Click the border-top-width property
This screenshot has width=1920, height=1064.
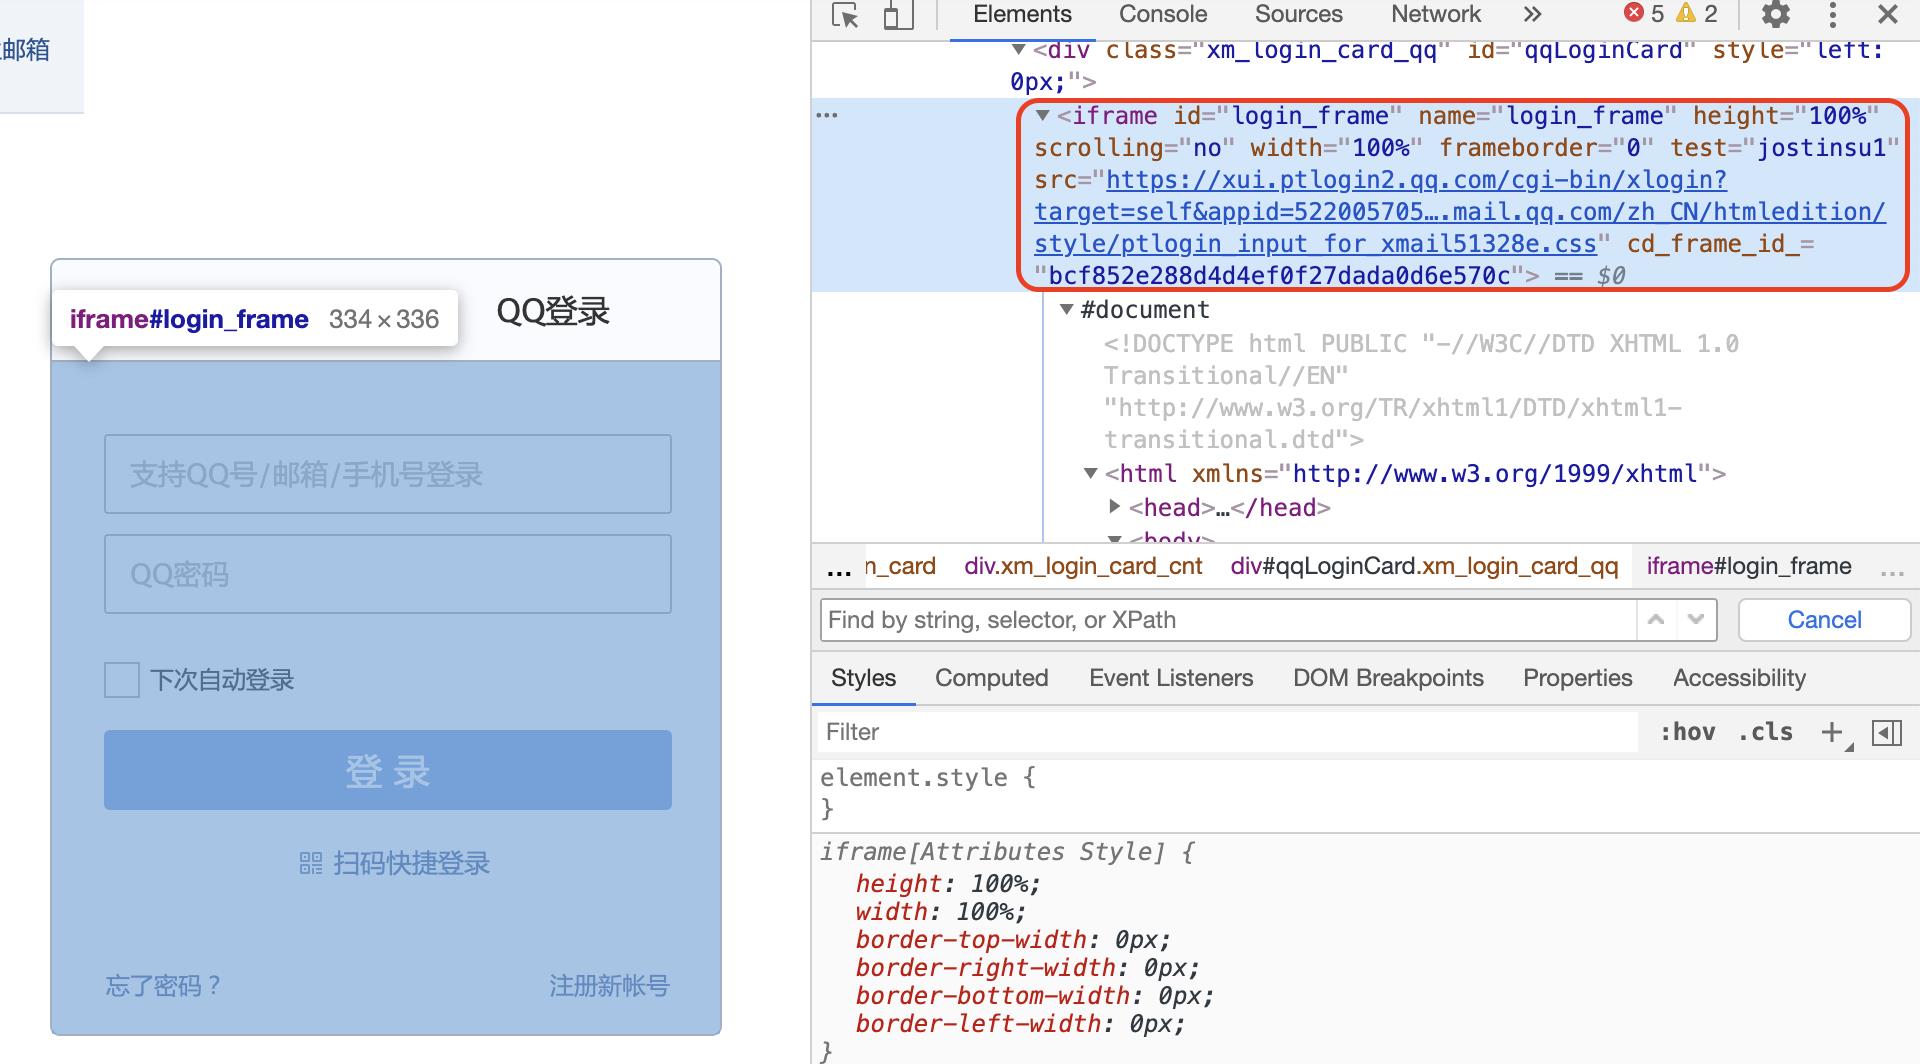(x=971, y=940)
